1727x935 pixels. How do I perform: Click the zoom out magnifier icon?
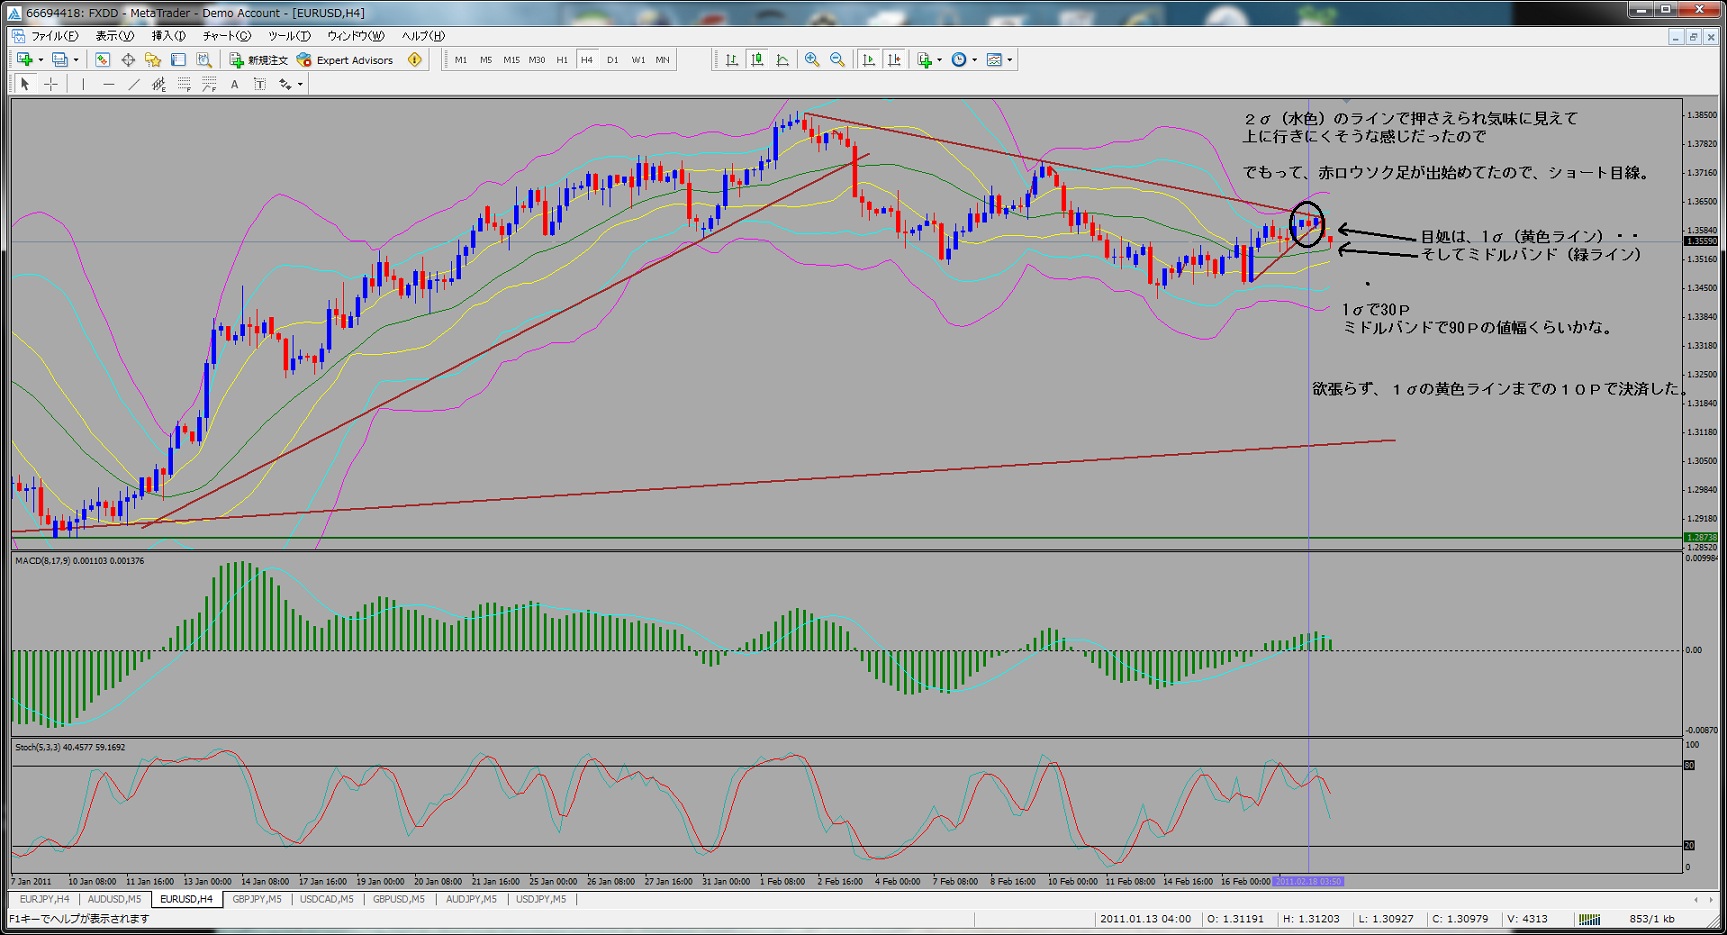837,60
